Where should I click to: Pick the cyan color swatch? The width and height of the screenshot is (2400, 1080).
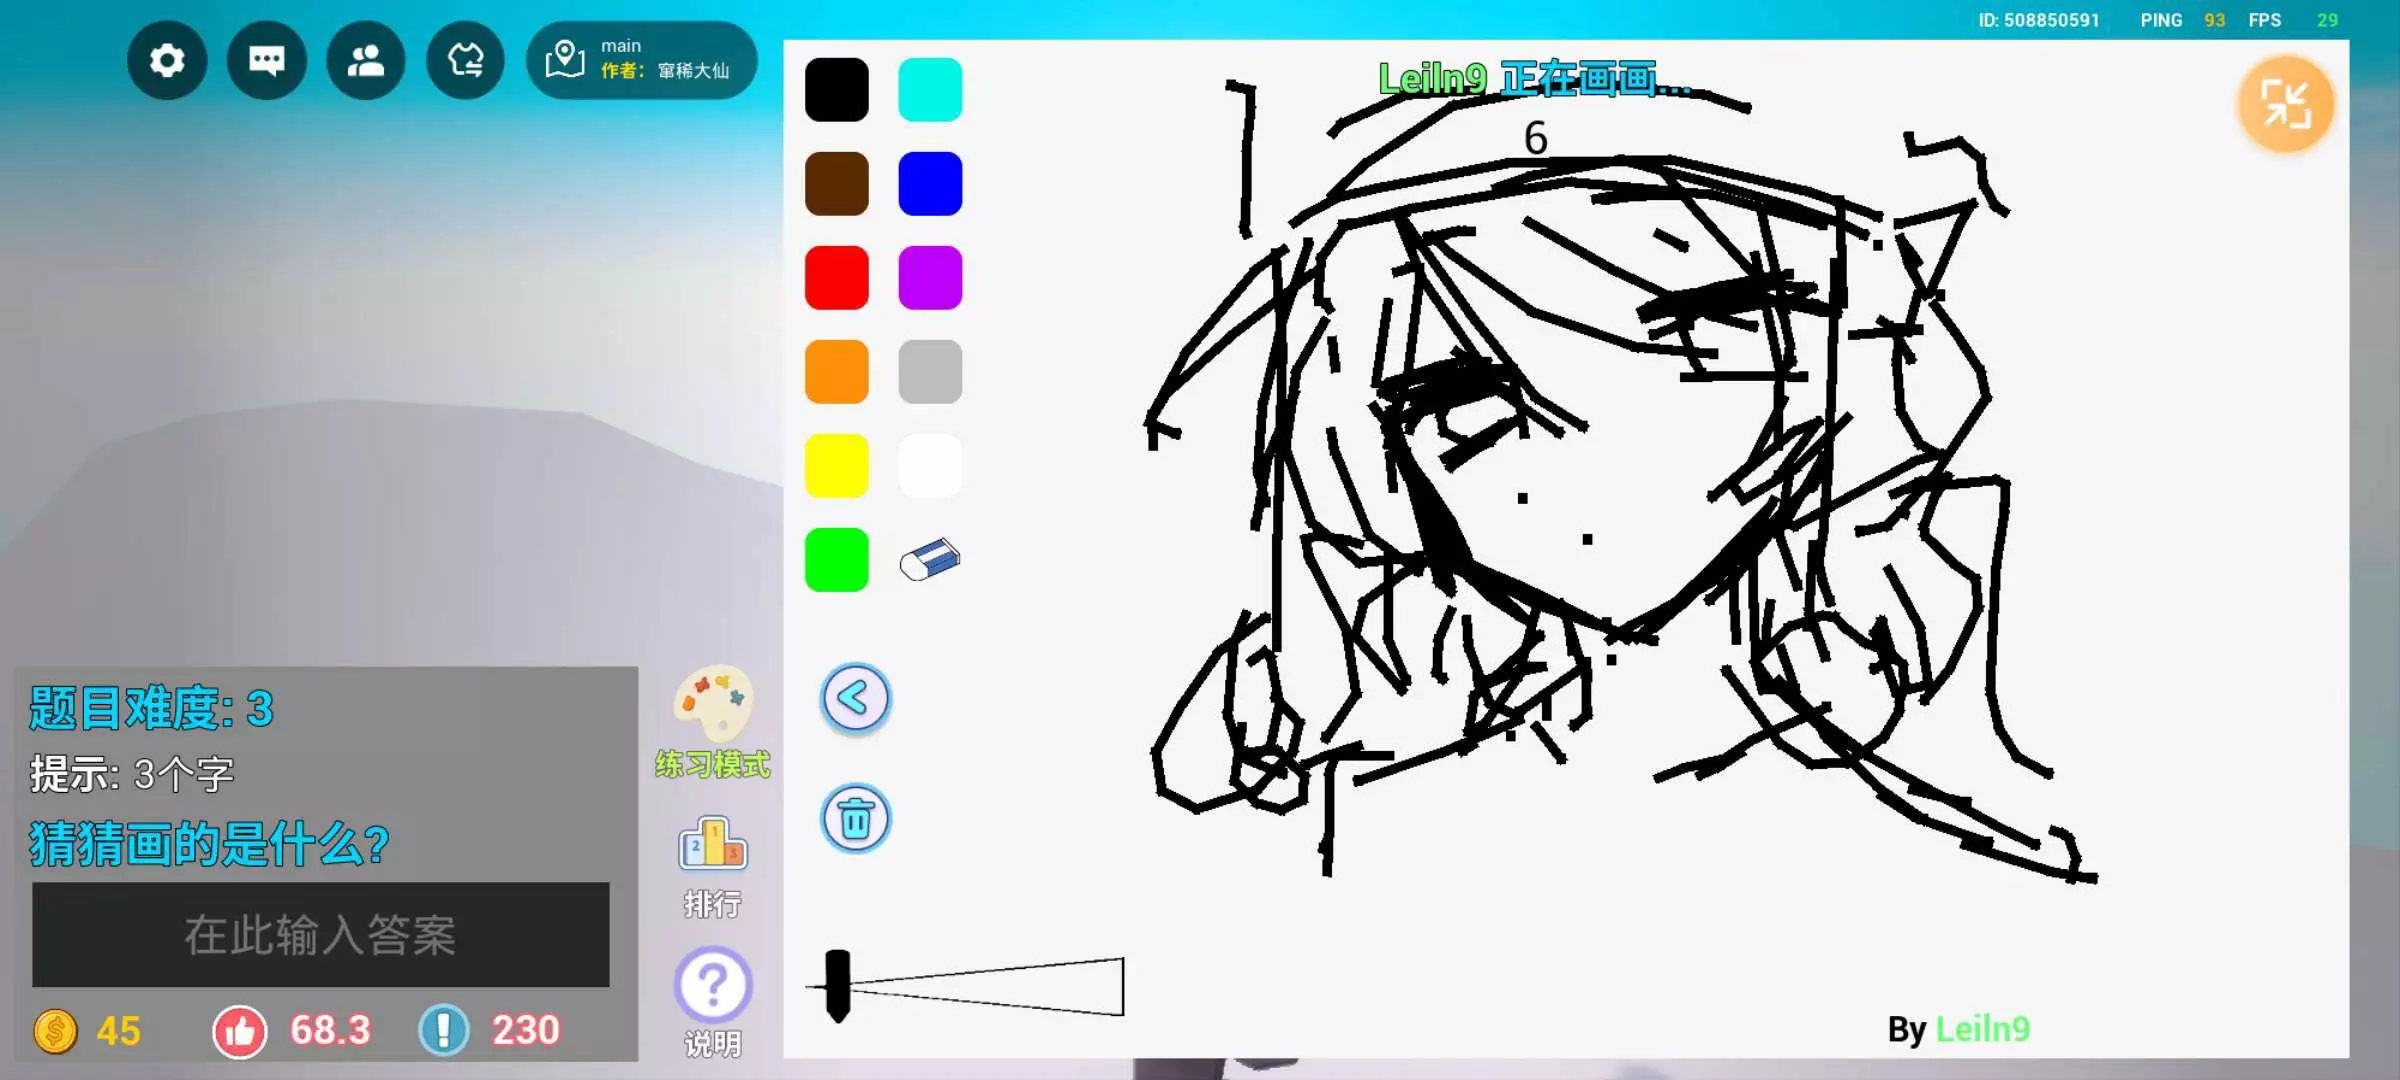click(x=930, y=90)
